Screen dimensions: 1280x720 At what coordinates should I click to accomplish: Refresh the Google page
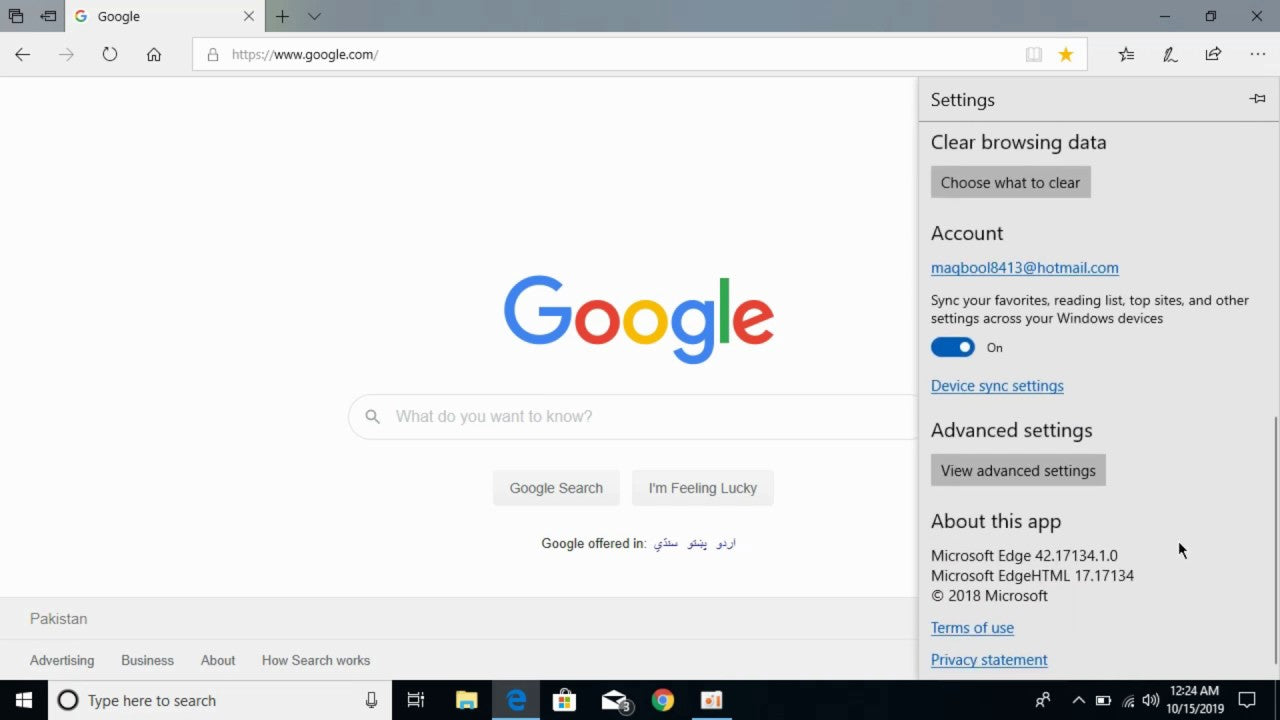(110, 55)
